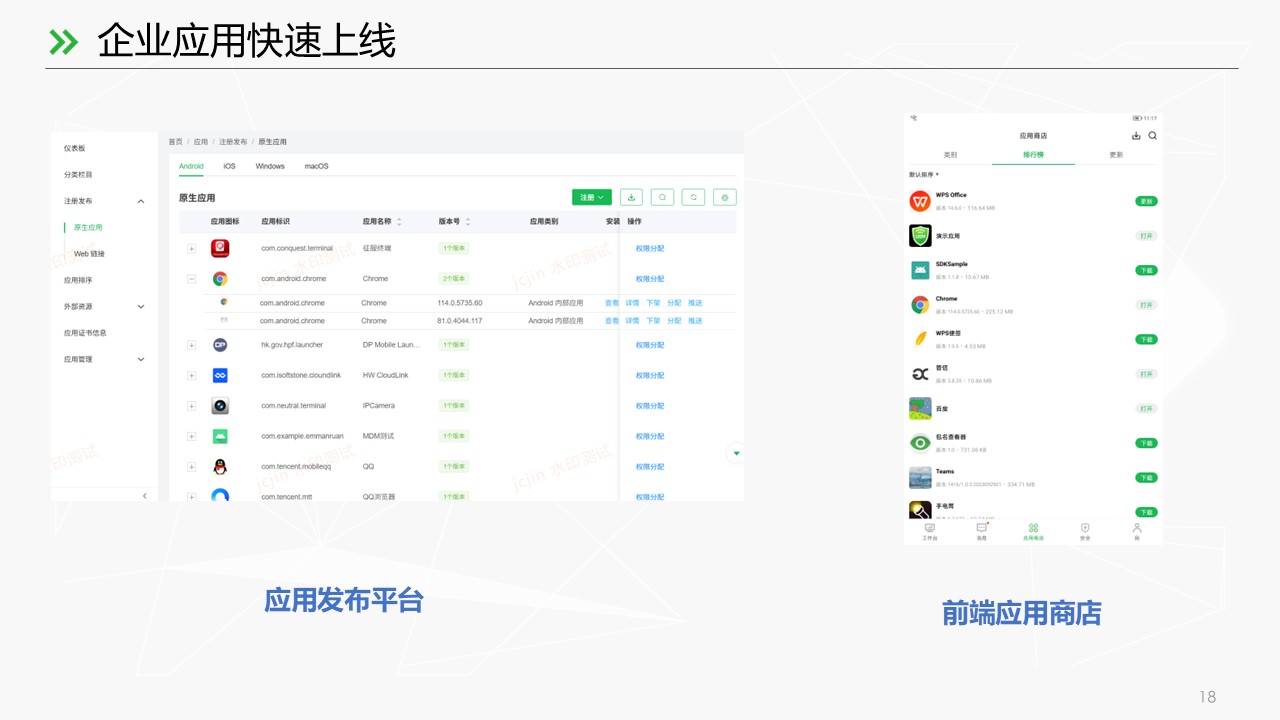
Task: Click the search icon in app store header
Action: coord(1152,136)
